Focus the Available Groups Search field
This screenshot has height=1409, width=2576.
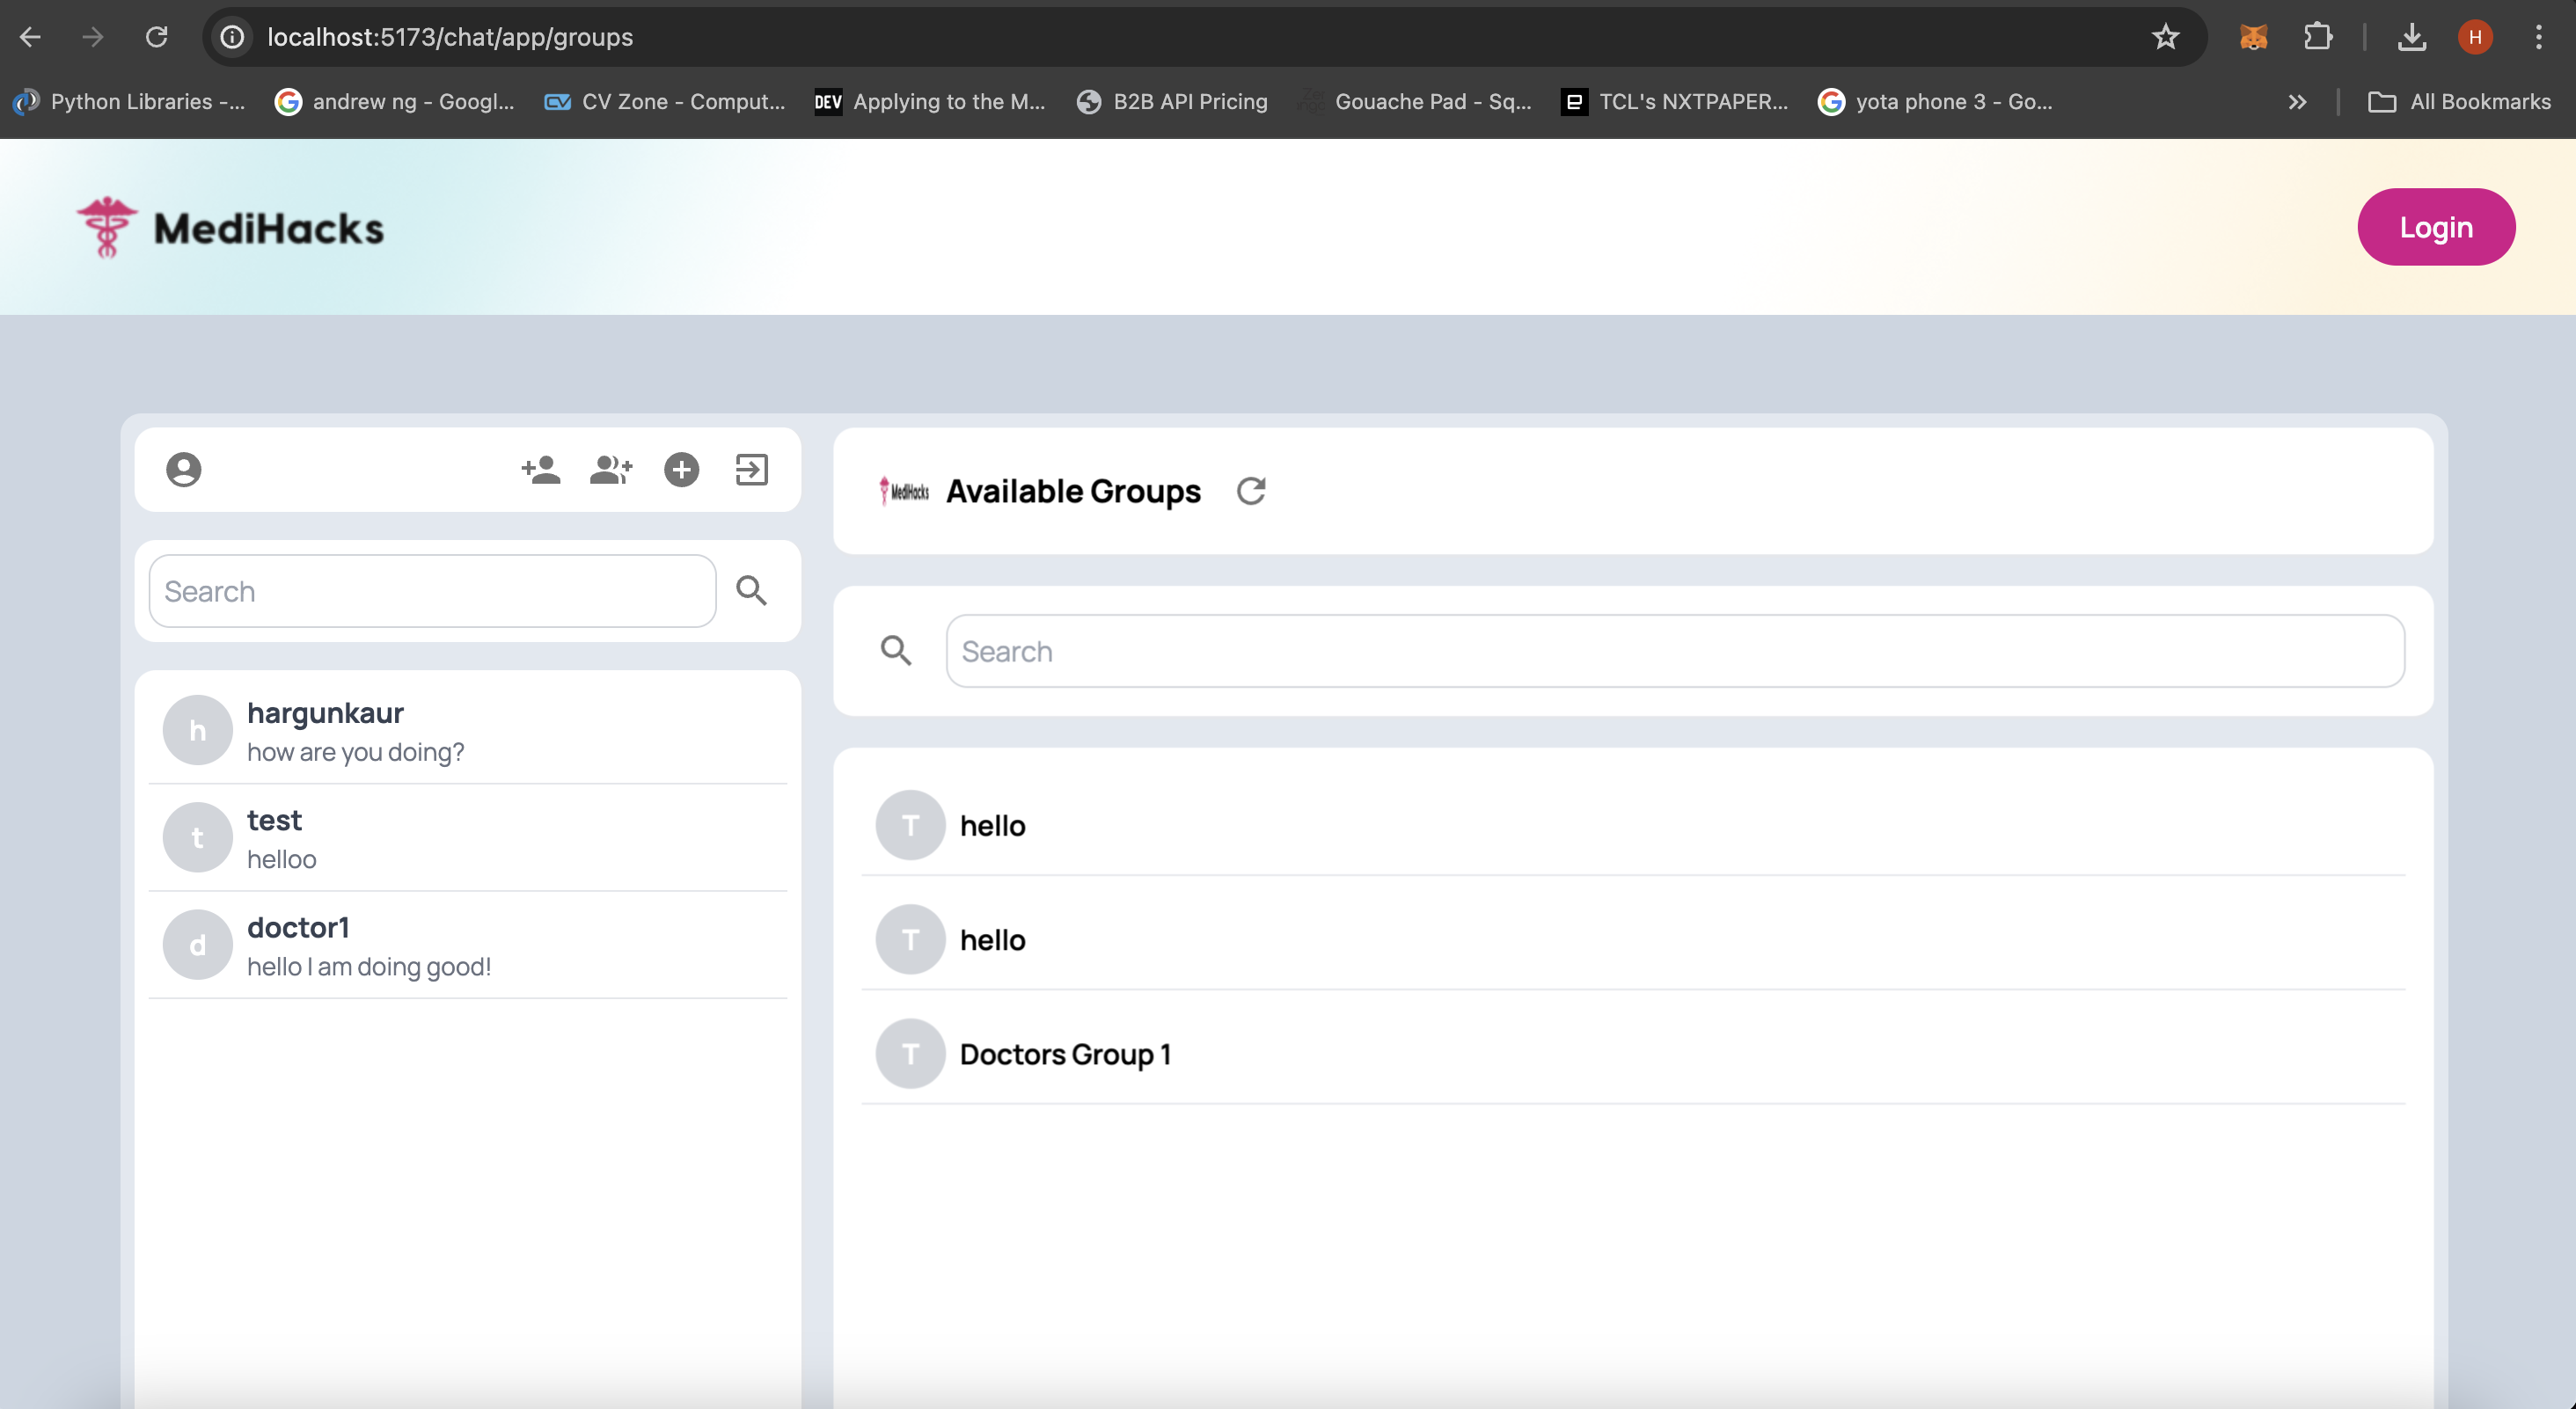pyautogui.click(x=1674, y=651)
